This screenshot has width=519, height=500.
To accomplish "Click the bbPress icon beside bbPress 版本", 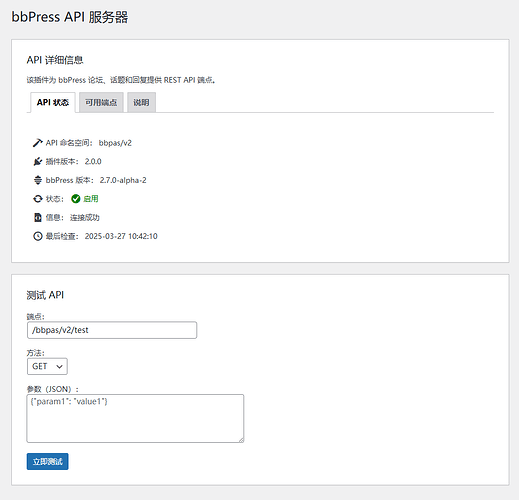I will point(38,180).
